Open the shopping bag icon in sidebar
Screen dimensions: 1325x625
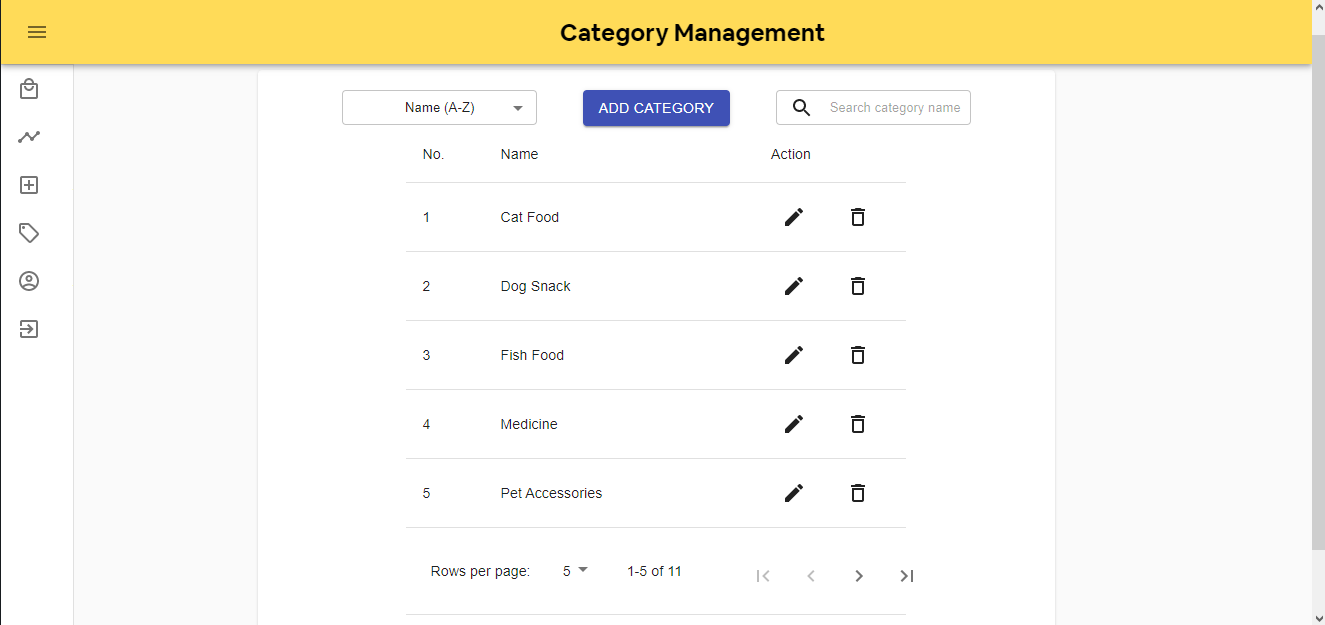point(29,88)
